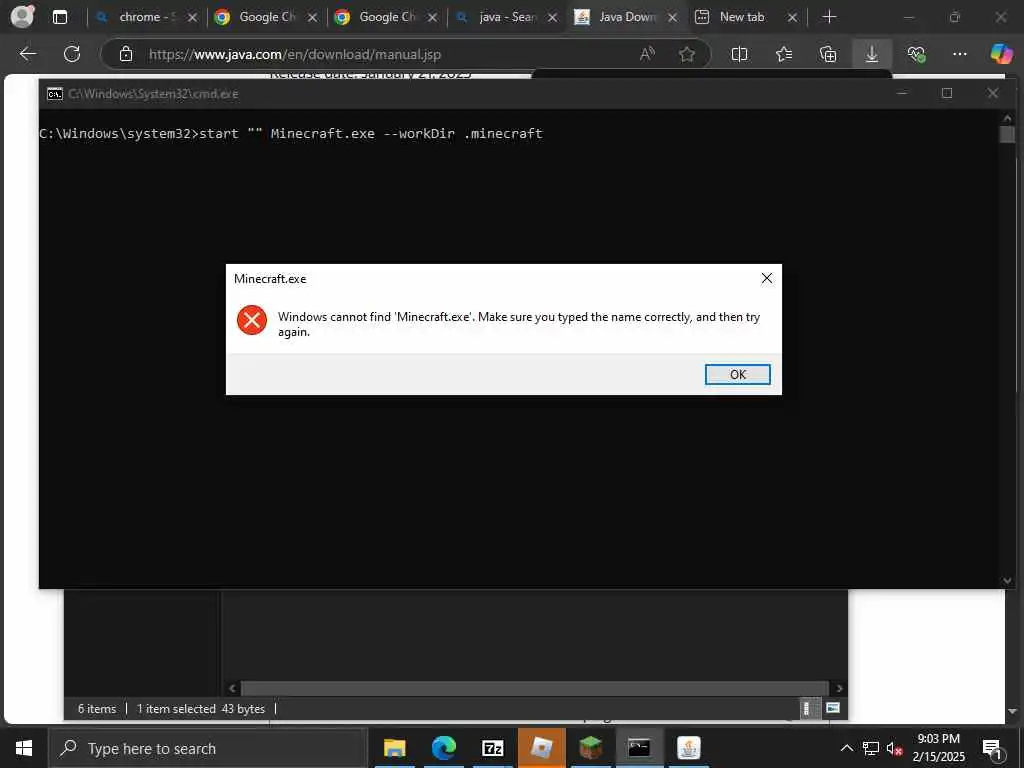This screenshot has width=1024, height=768.
Task: Click the taskbar search box
Action: 208,748
